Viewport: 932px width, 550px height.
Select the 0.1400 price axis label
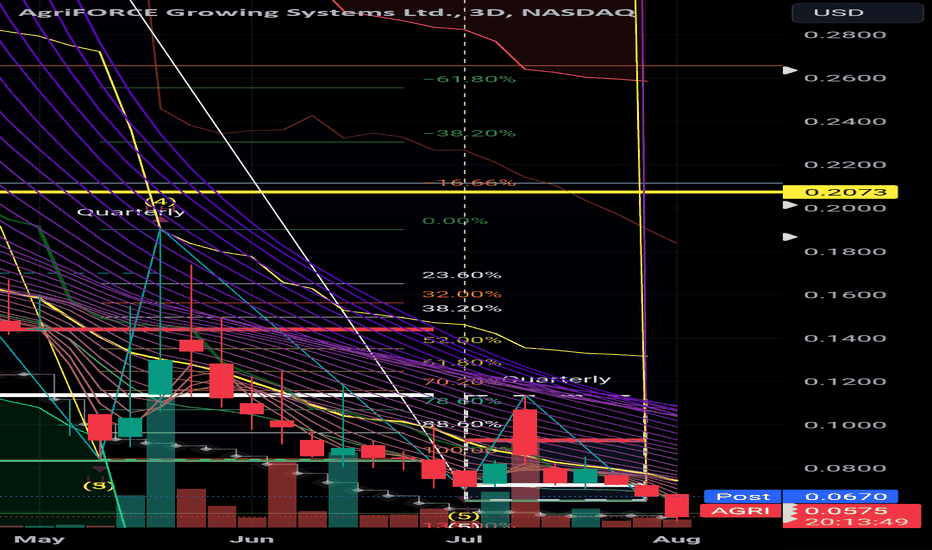click(845, 338)
